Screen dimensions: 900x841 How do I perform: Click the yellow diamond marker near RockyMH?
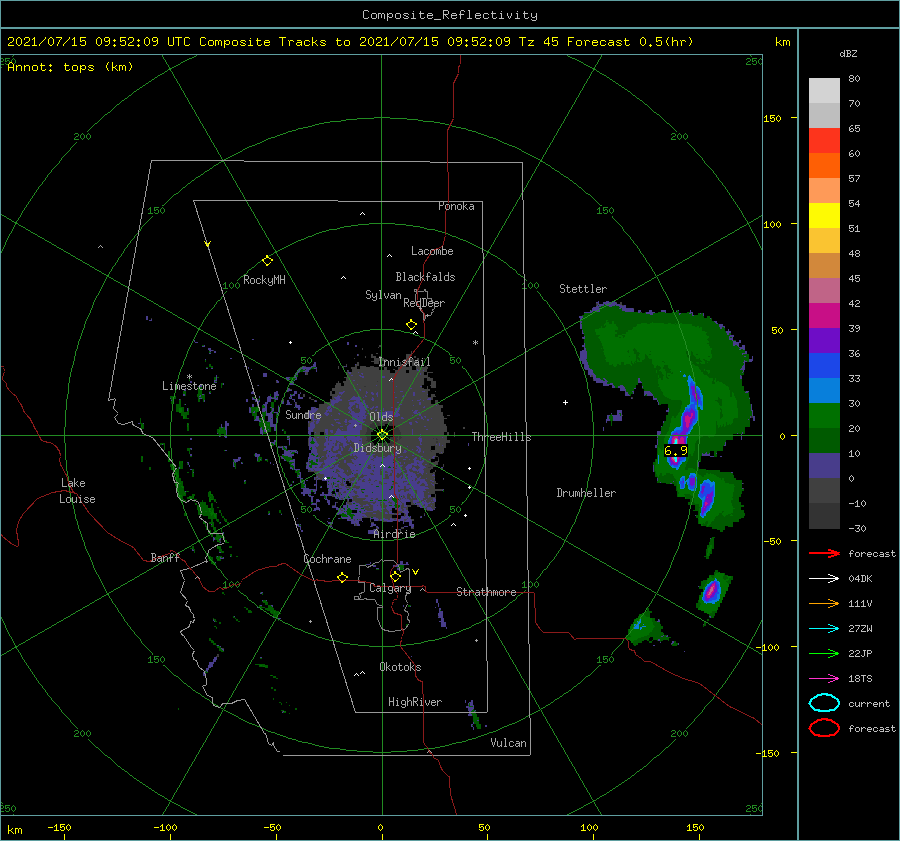(x=267, y=261)
